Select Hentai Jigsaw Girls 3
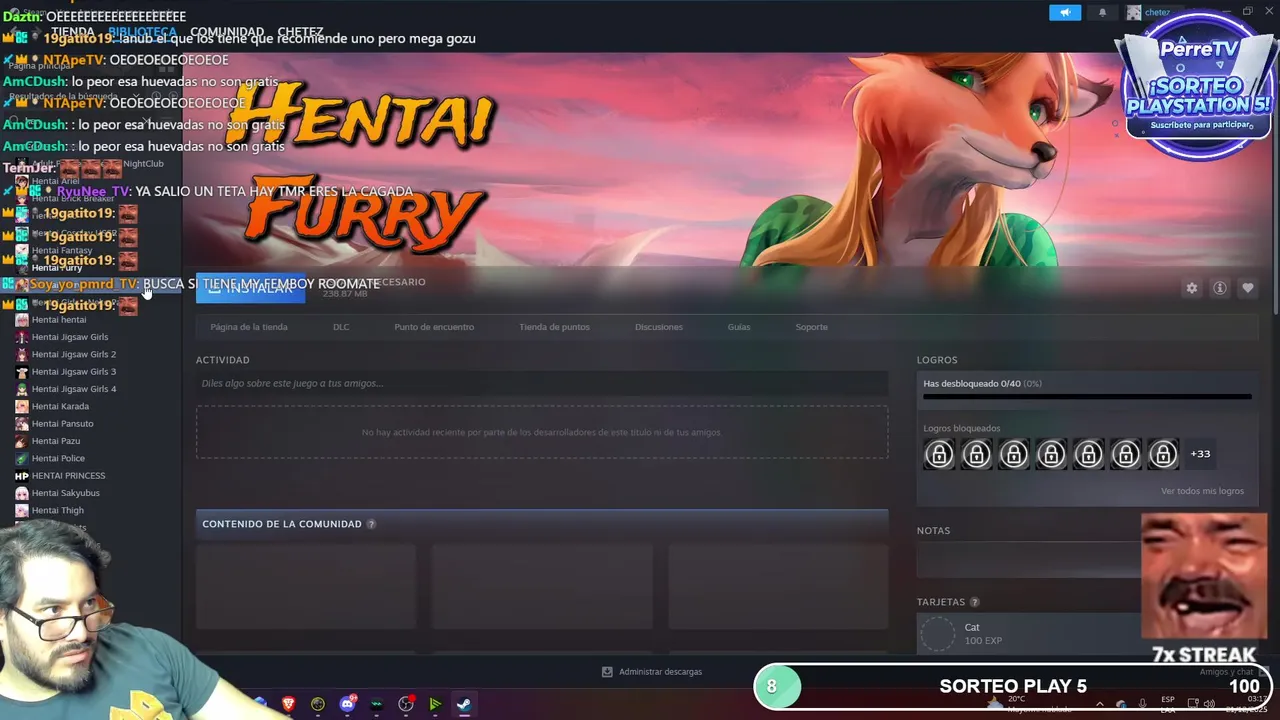Screen dimensions: 1280x720 (74, 372)
